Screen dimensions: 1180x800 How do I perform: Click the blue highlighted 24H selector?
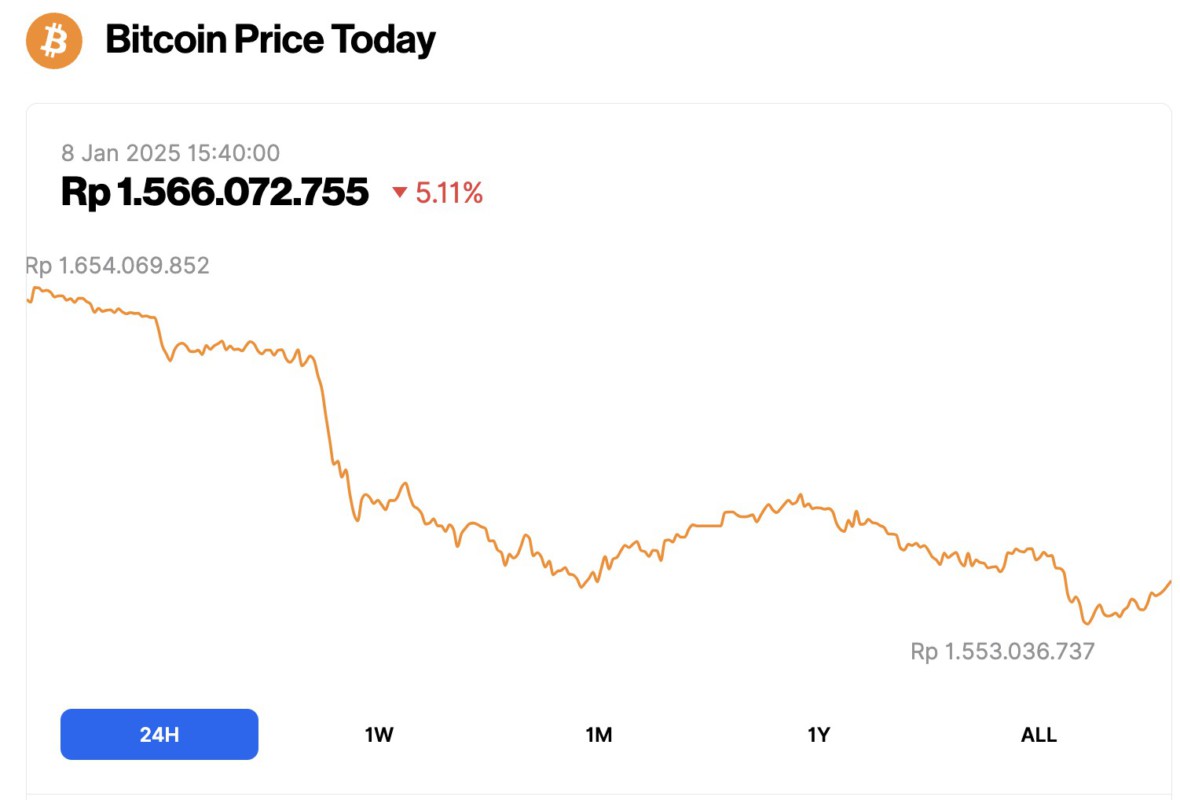point(159,733)
